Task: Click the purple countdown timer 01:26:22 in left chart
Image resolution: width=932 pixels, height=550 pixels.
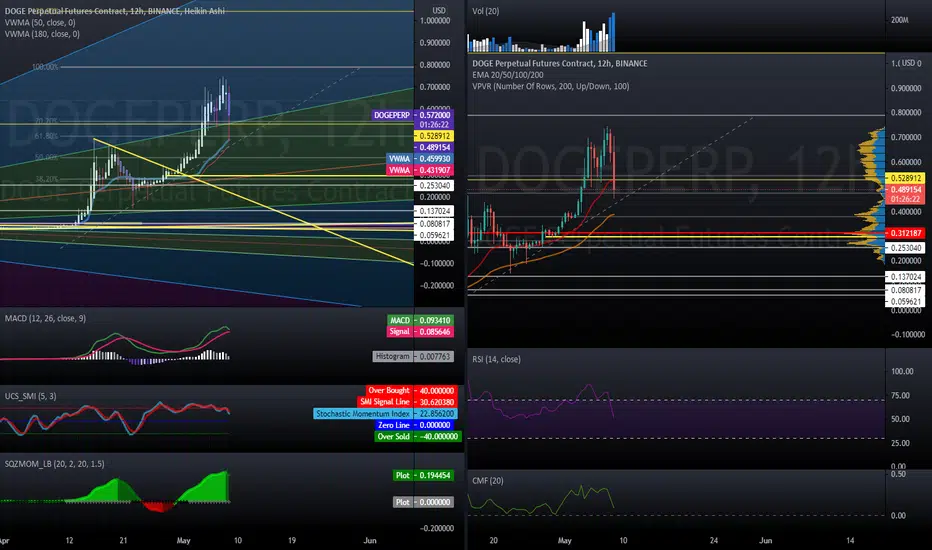Action: pos(434,125)
